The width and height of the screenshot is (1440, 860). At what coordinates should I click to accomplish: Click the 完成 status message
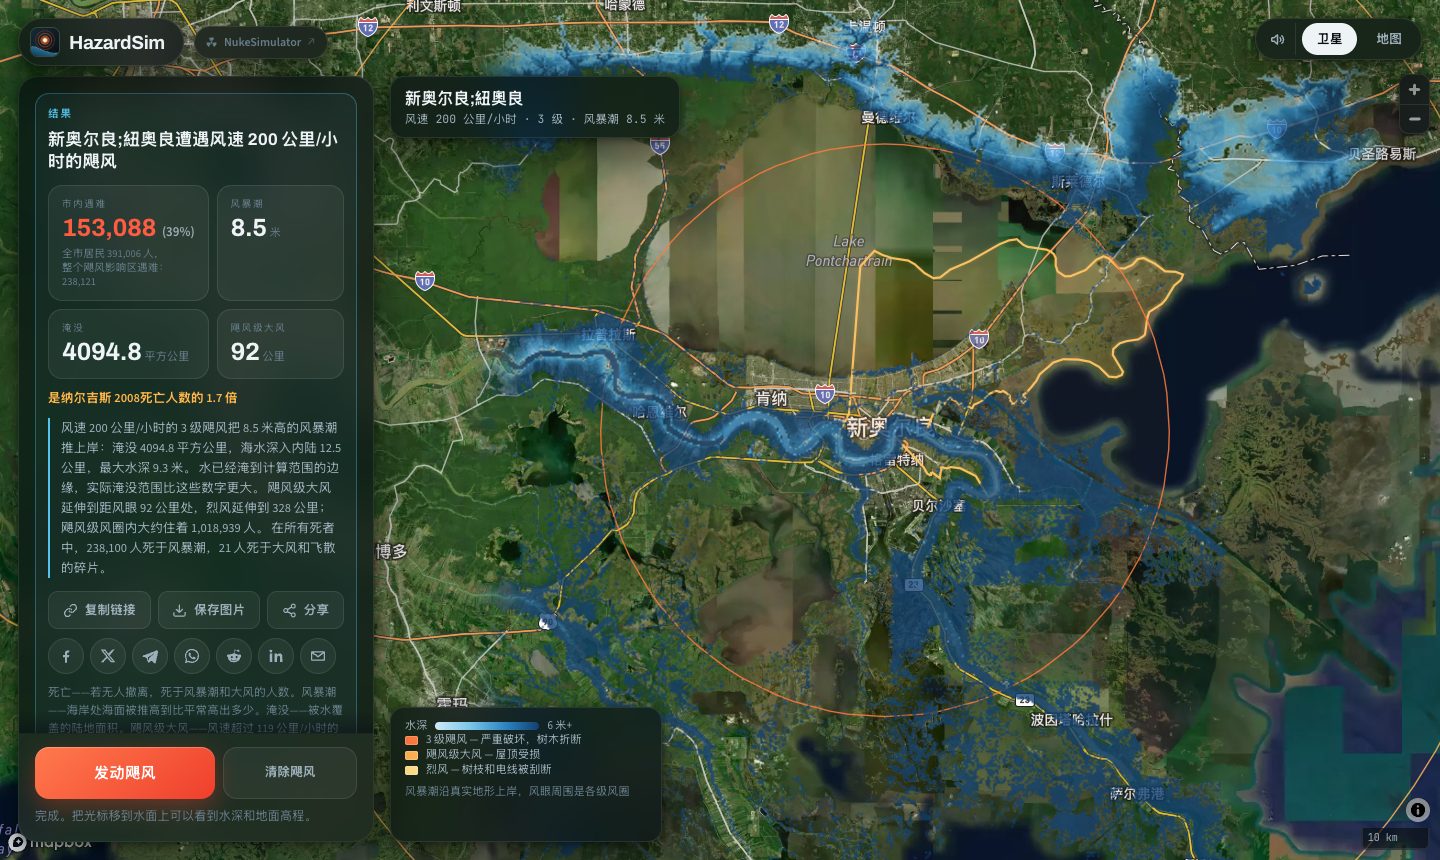(174, 816)
